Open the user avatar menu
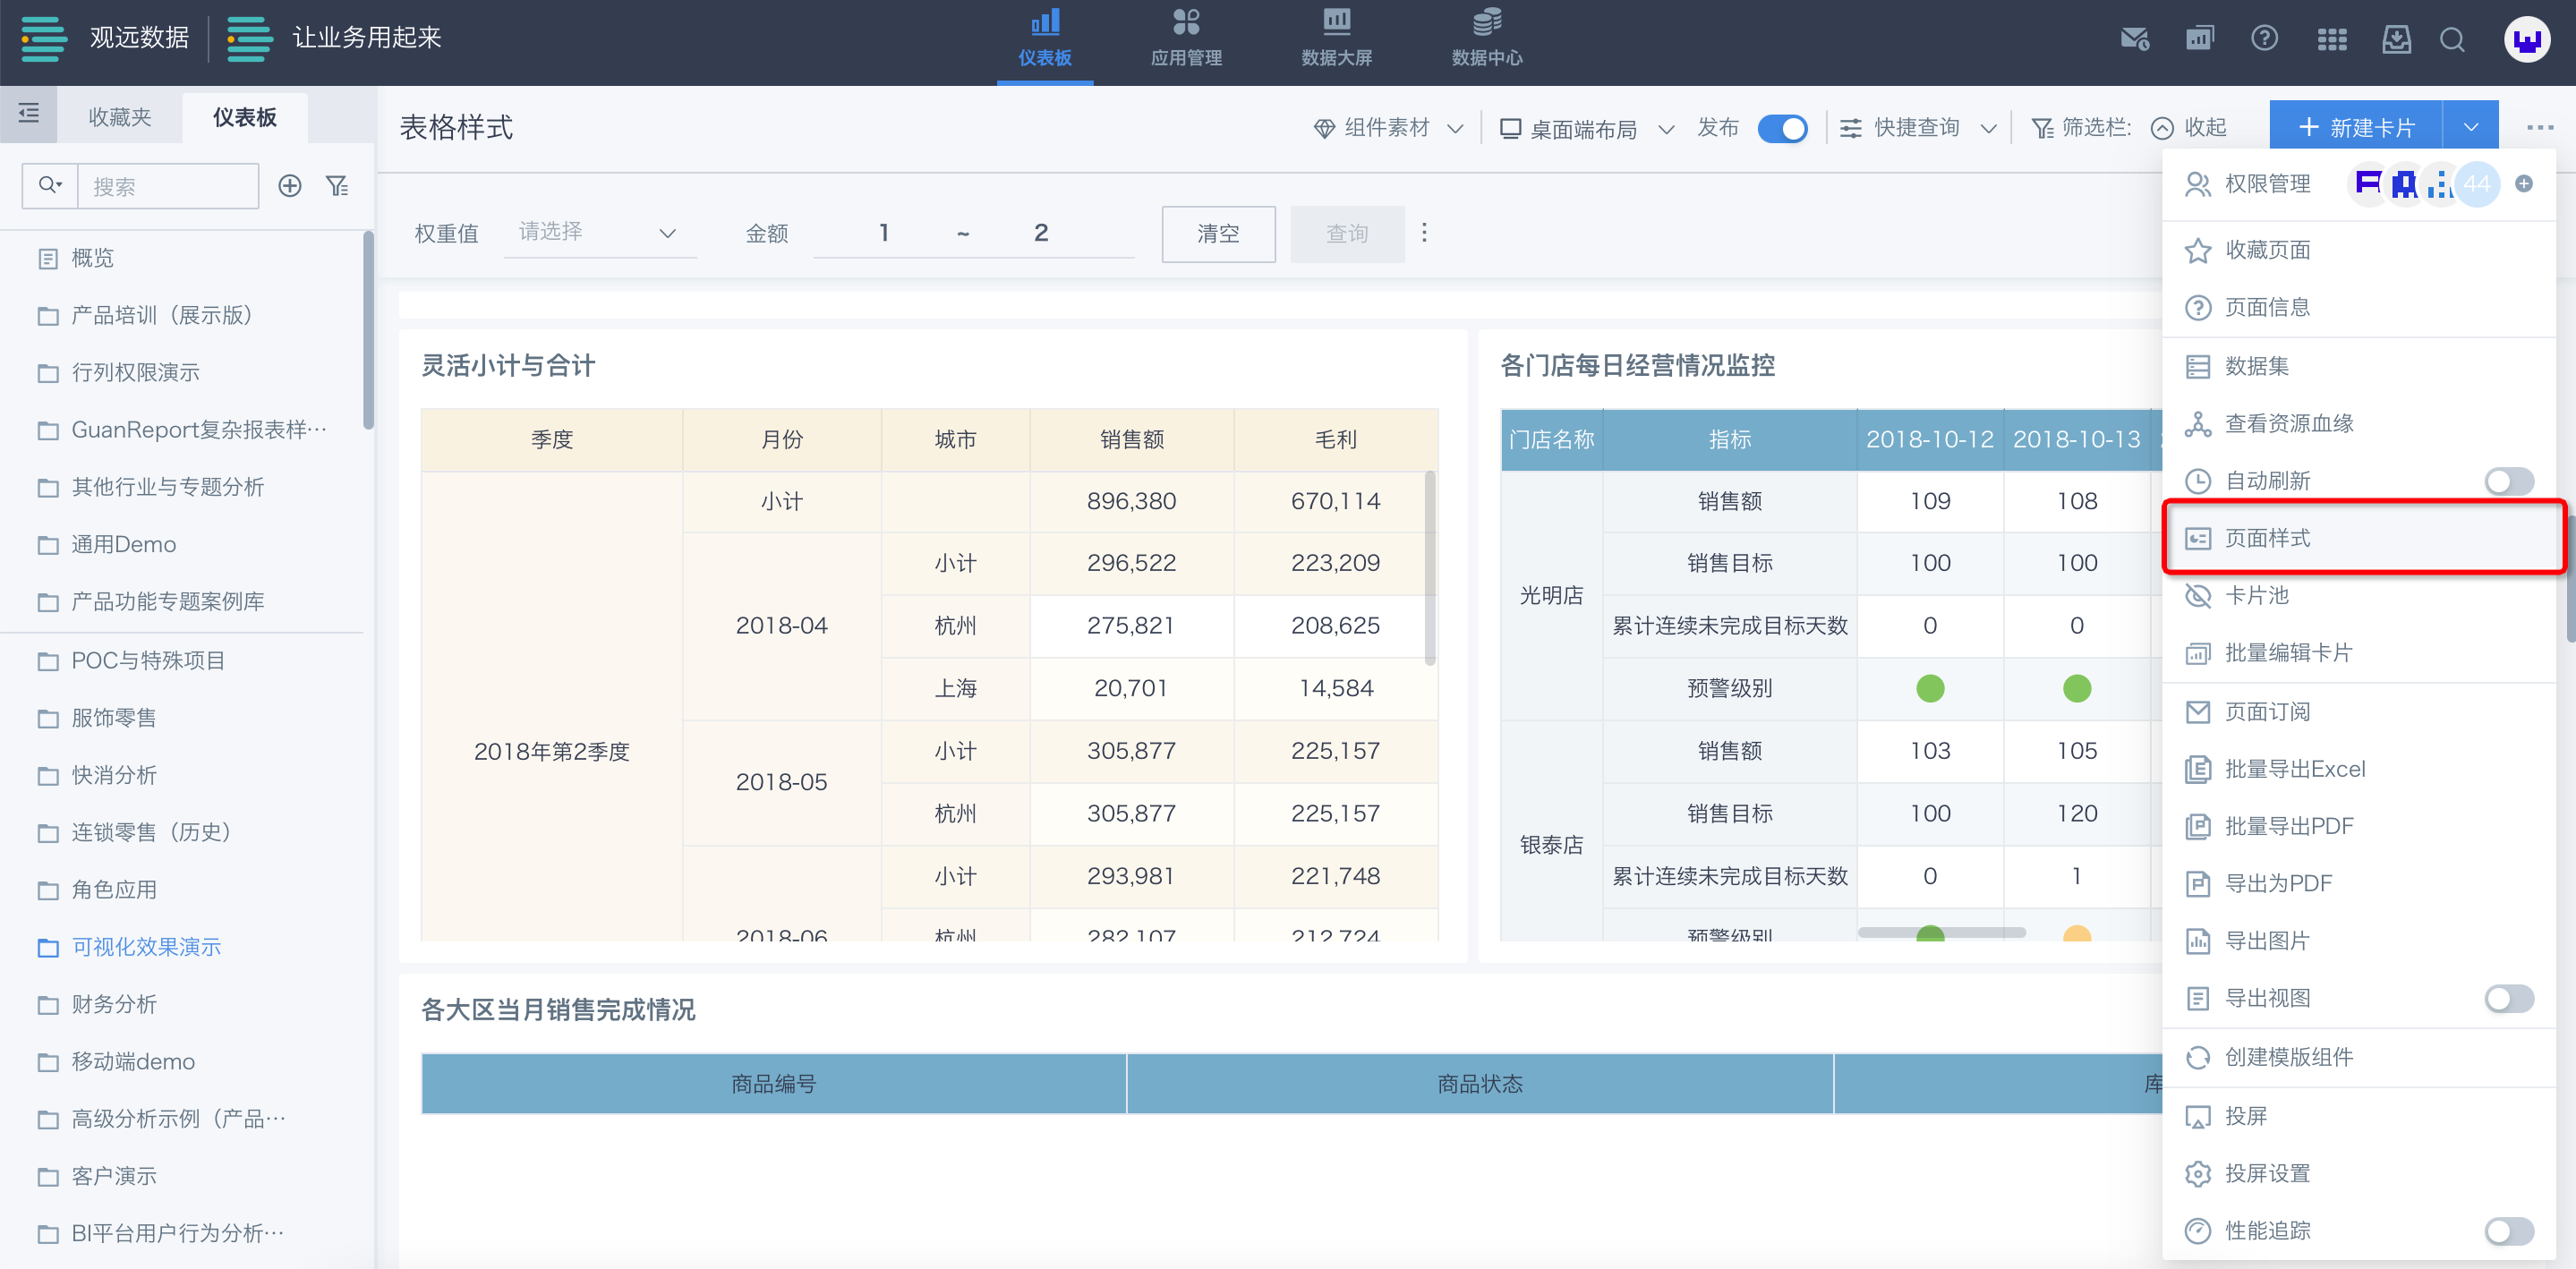This screenshot has height=1269, width=2576. click(x=2526, y=40)
